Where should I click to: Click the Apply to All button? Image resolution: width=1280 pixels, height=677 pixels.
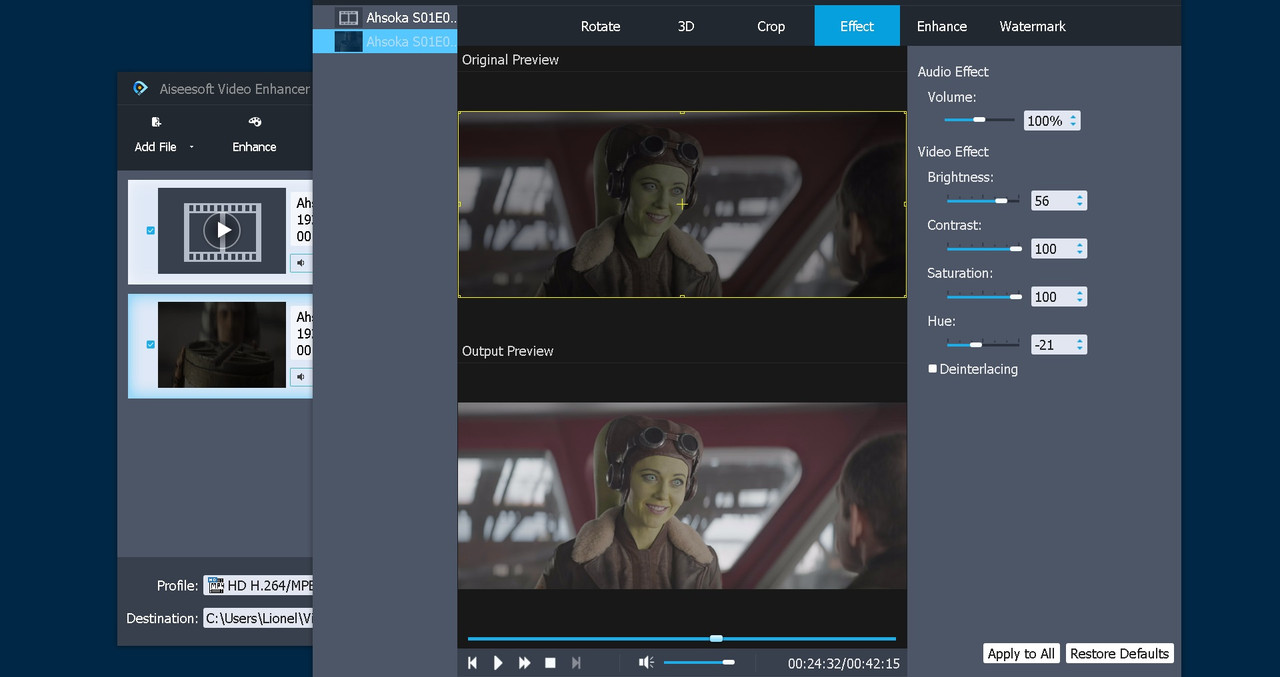coord(1021,653)
